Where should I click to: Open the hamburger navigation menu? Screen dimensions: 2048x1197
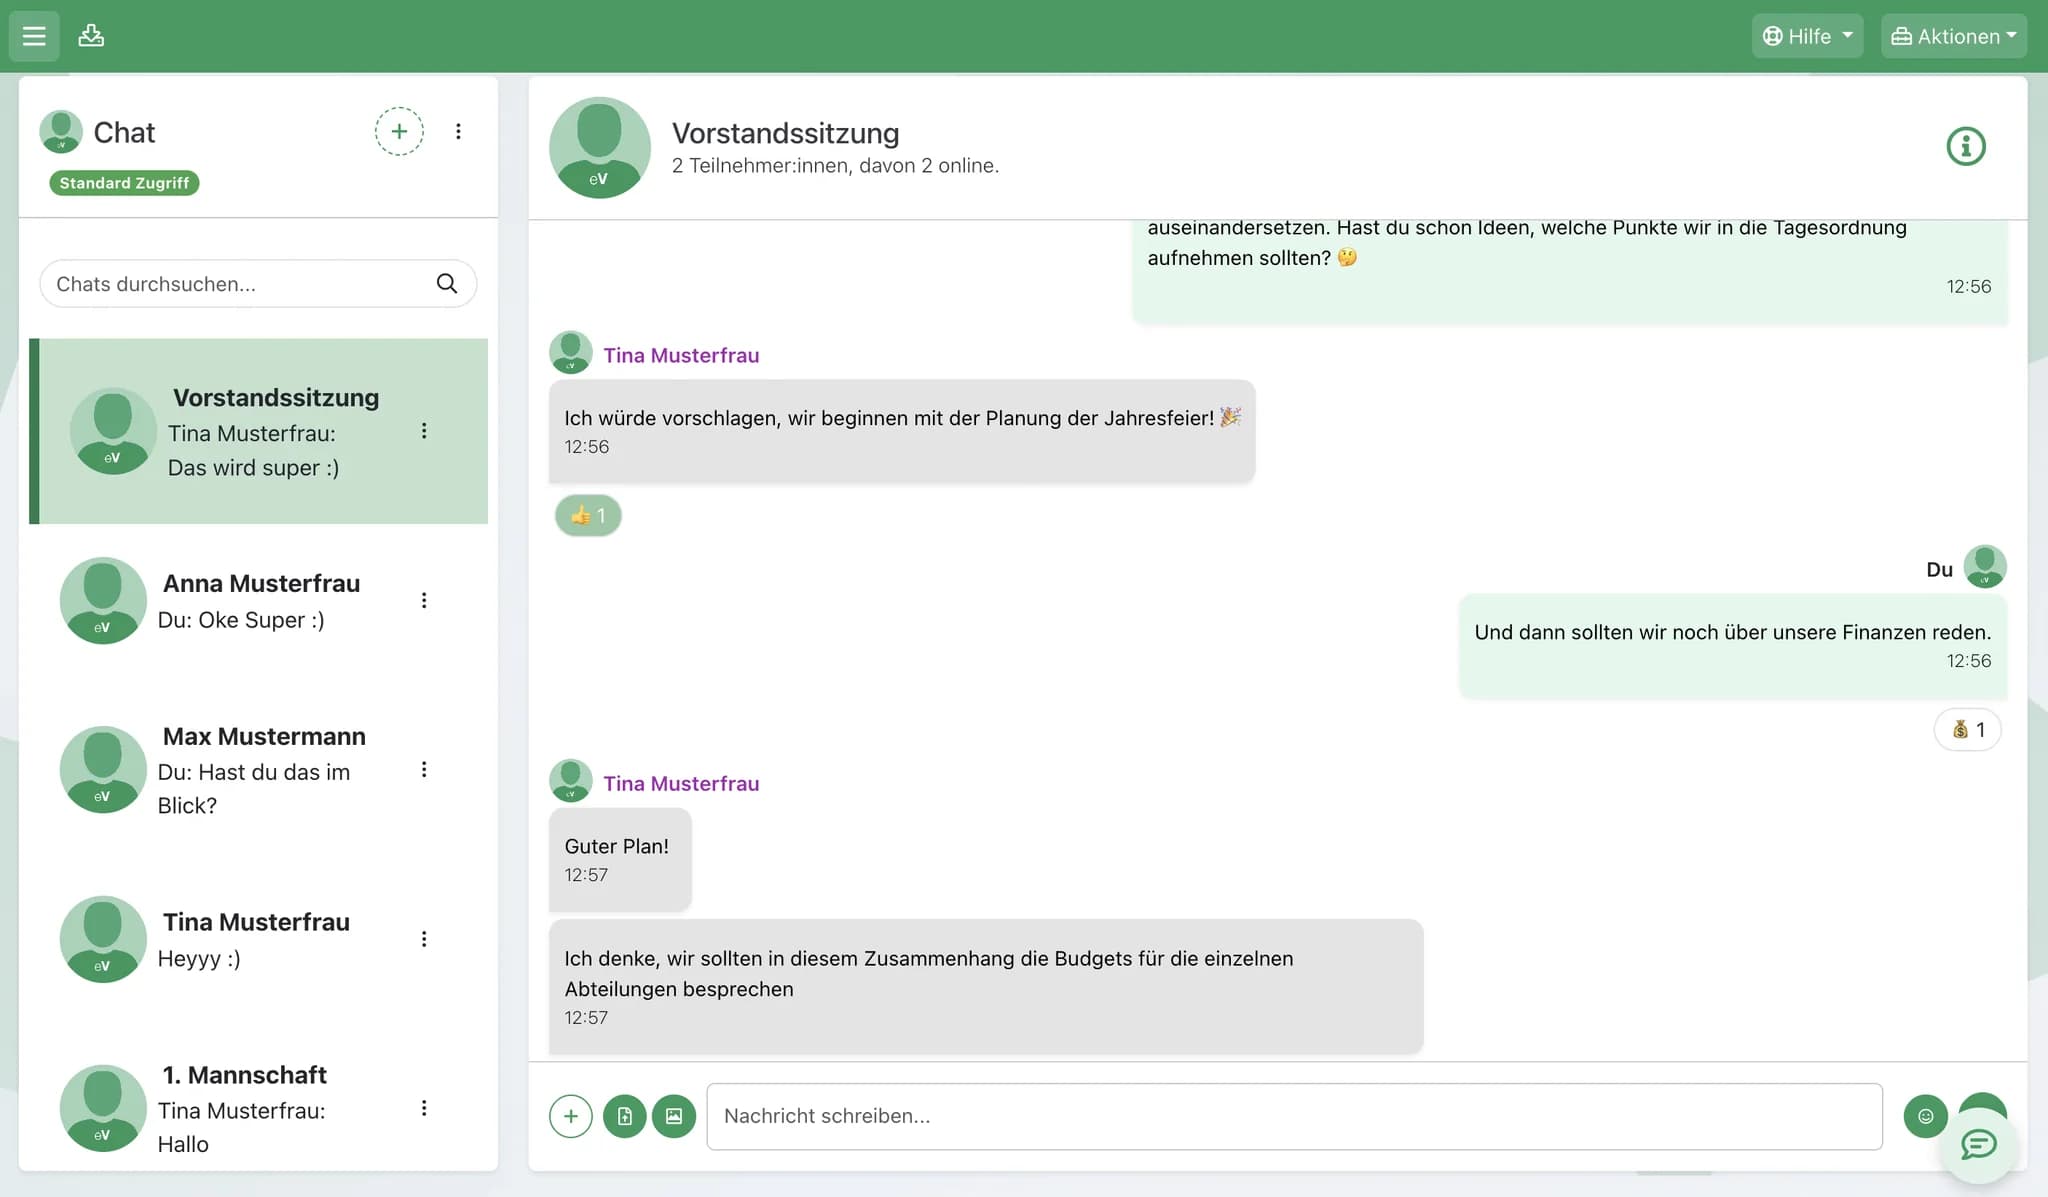click(x=34, y=36)
